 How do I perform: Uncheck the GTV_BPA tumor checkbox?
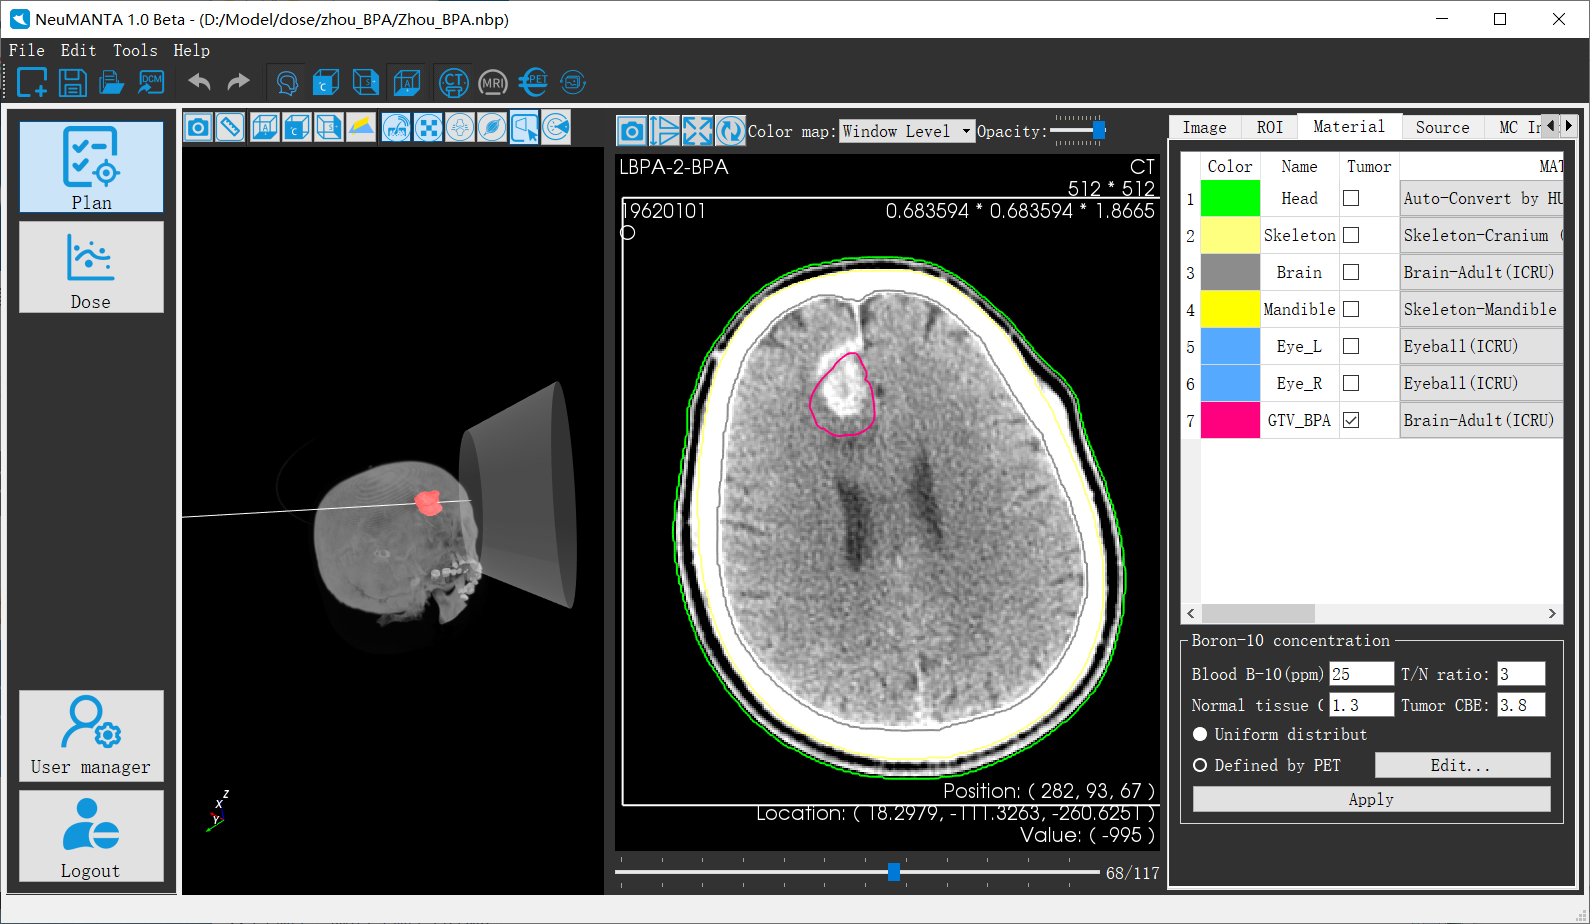click(1351, 420)
